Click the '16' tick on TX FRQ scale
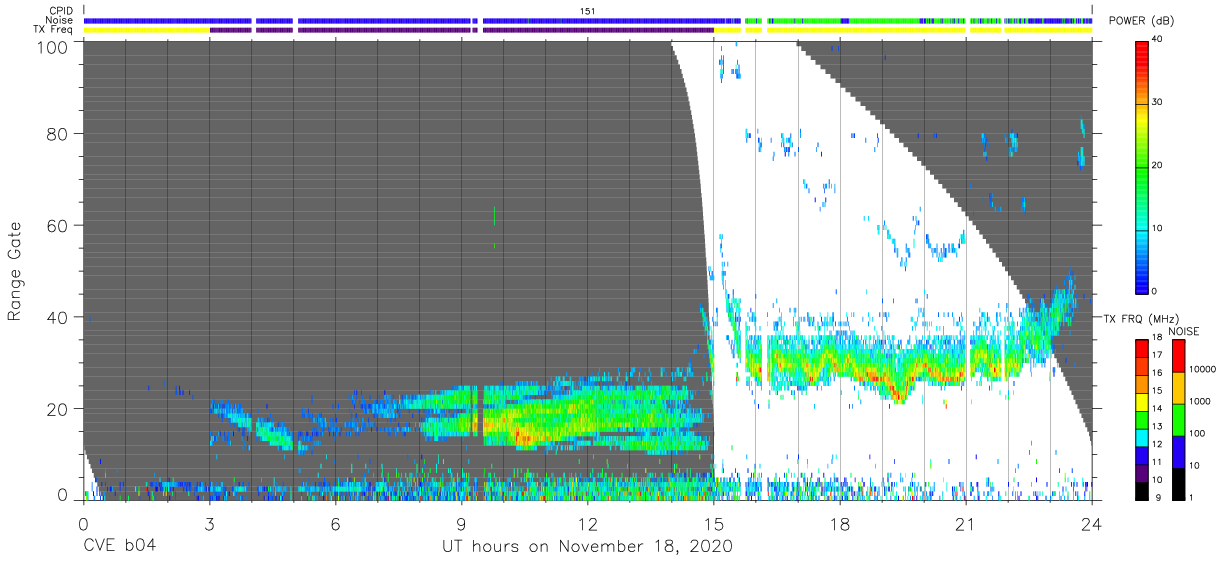 pyautogui.click(x=1157, y=375)
